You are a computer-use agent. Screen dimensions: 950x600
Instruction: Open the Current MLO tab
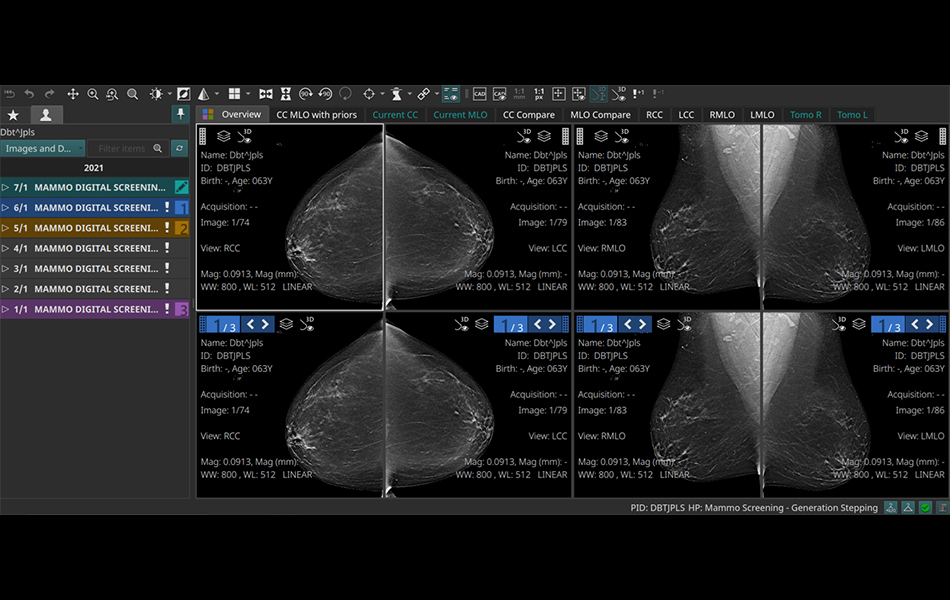pos(460,115)
